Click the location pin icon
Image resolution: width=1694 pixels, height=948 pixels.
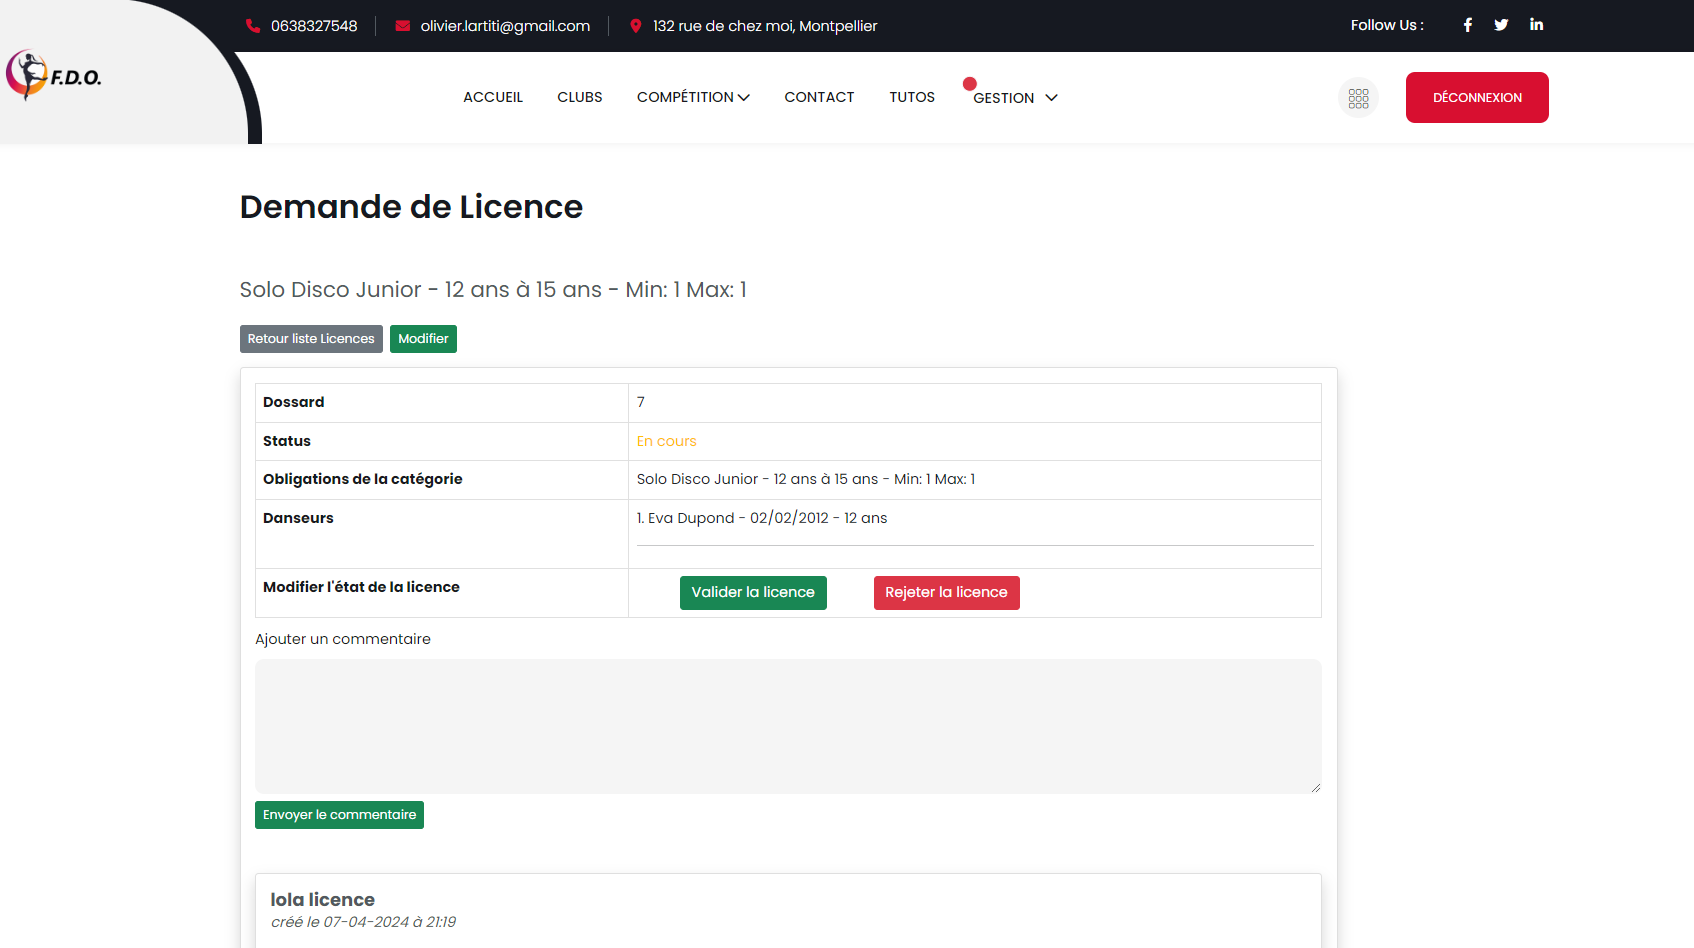coord(635,26)
